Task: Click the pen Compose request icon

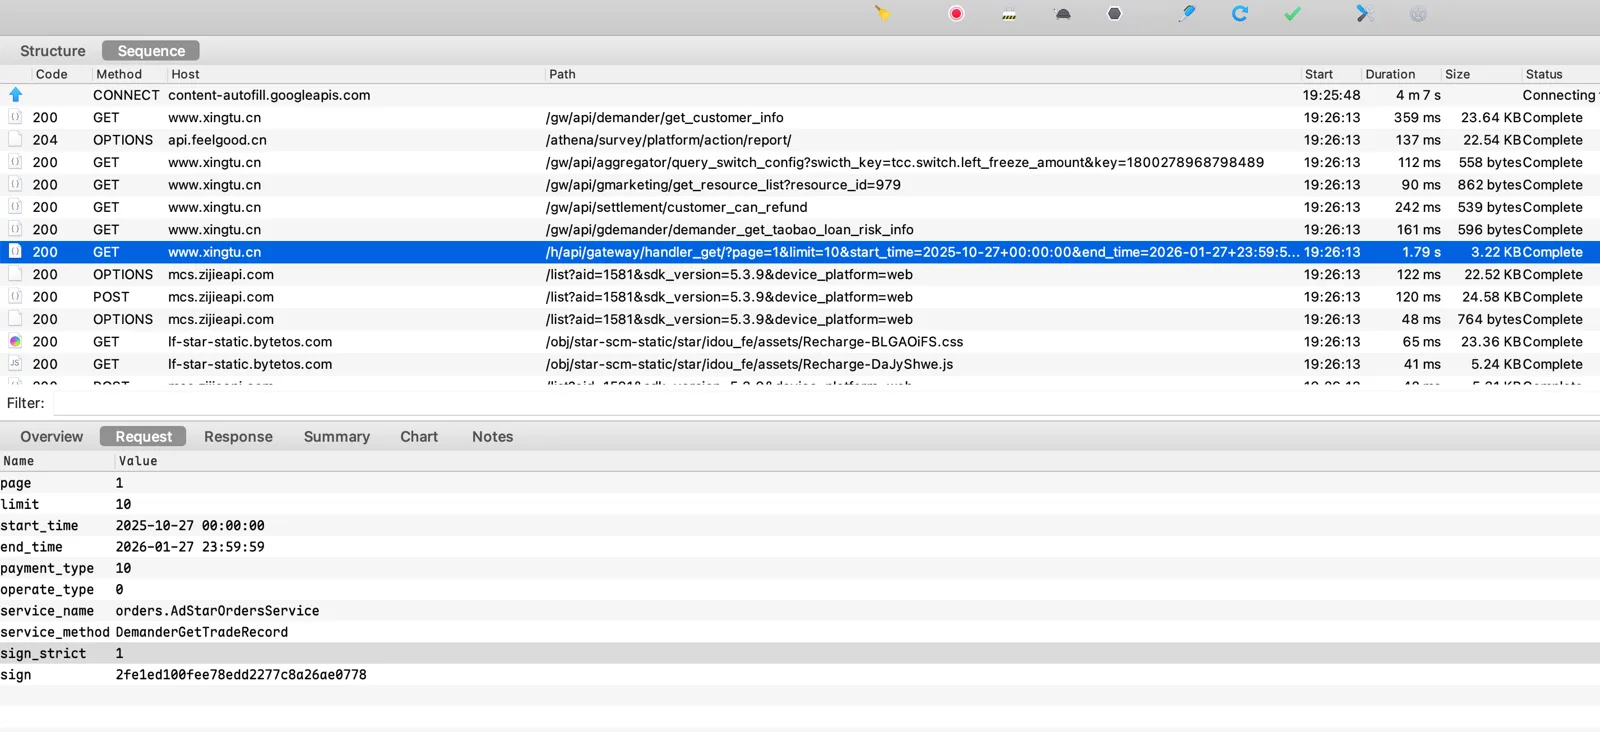Action: click(1187, 14)
